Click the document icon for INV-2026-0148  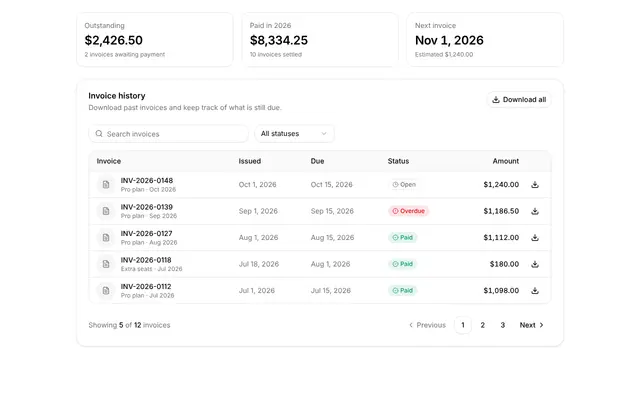tap(106, 184)
